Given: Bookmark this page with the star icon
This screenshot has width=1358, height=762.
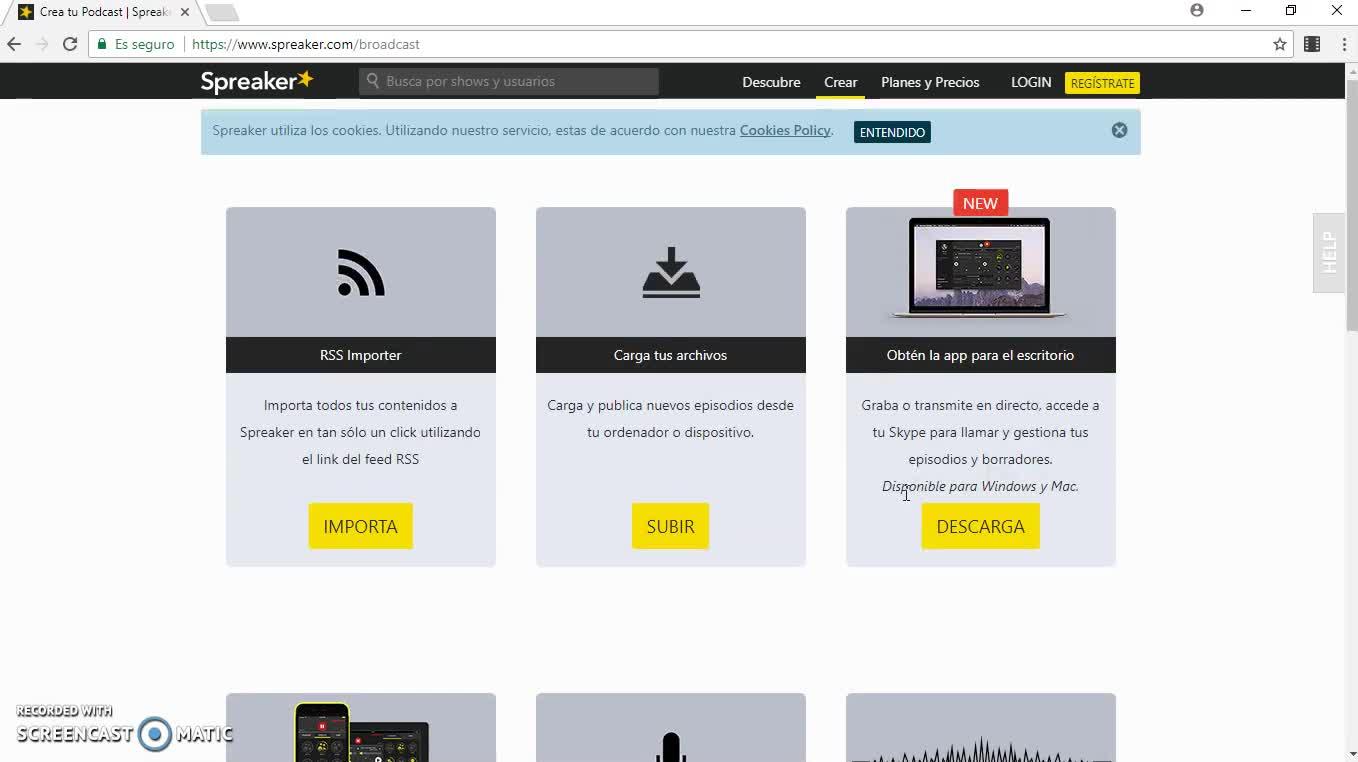Looking at the screenshot, I should pyautogui.click(x=1279, y=44).
